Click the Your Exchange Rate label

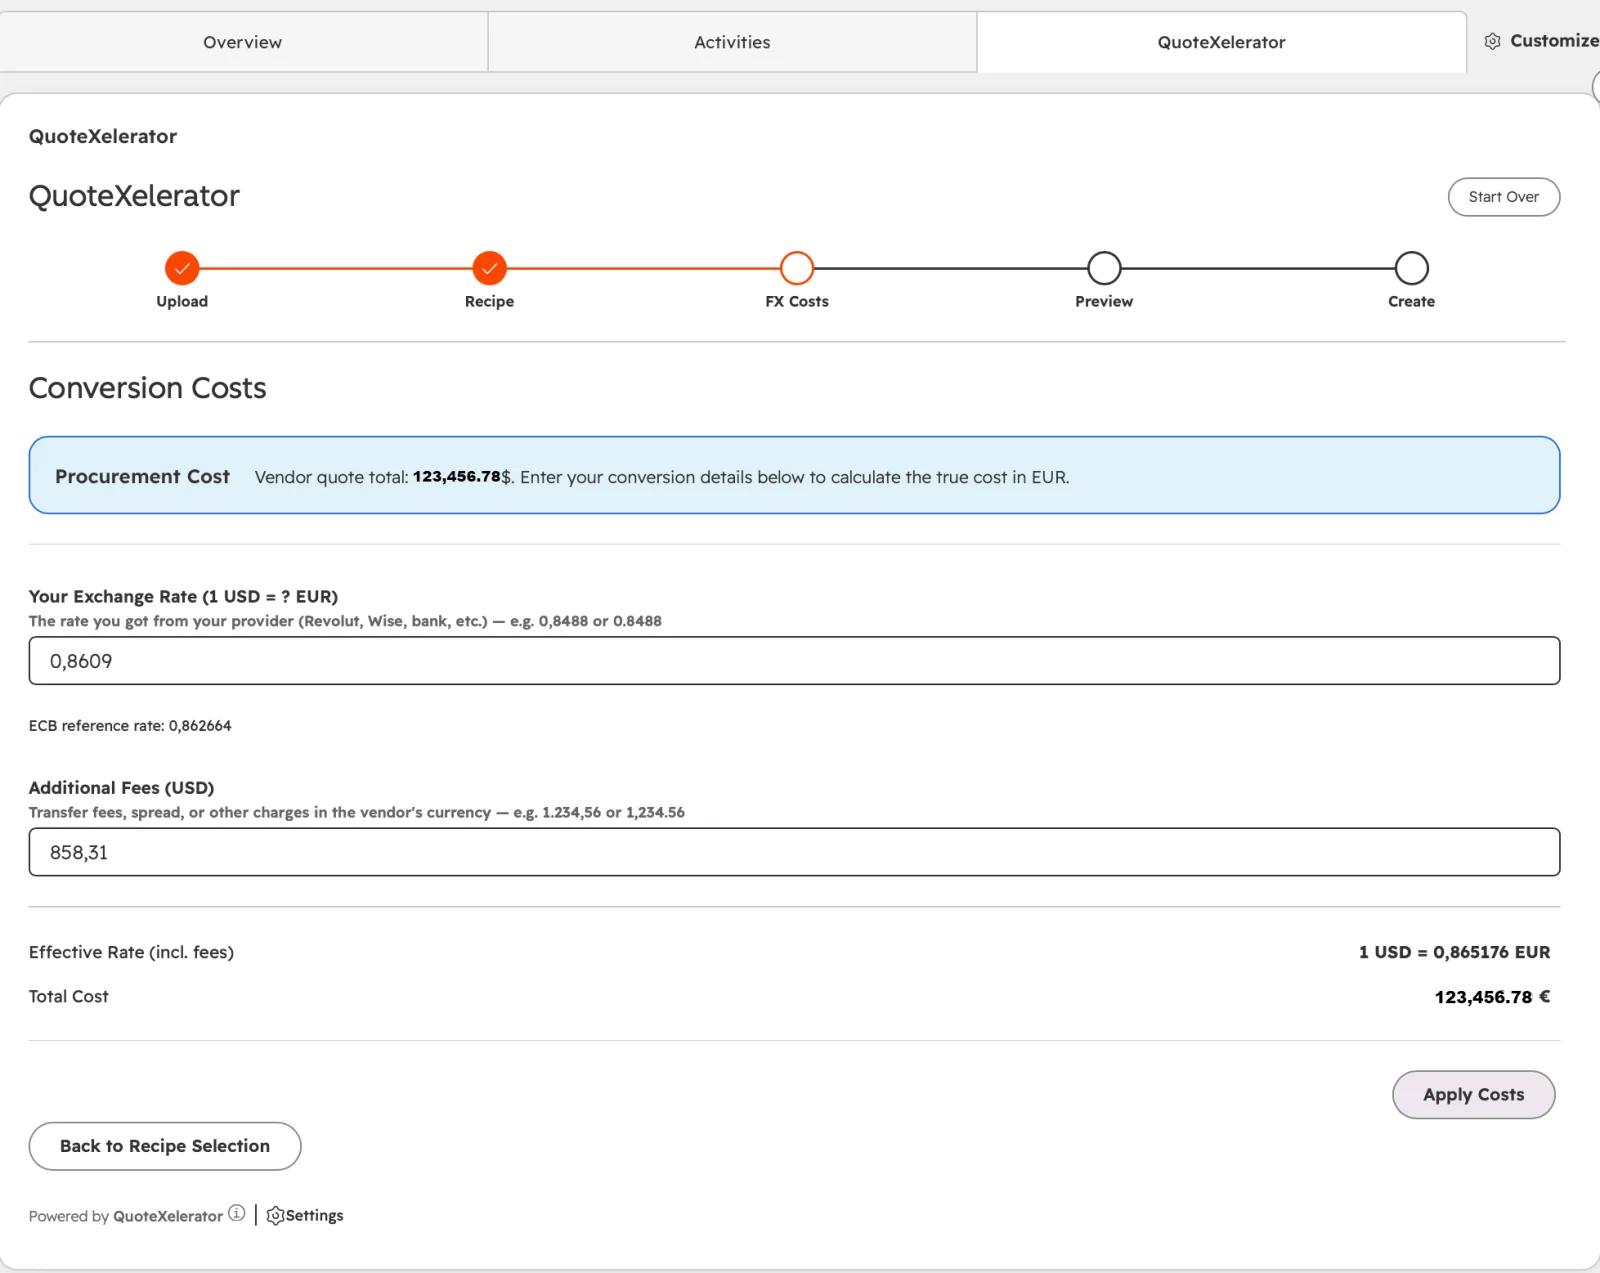click(183, 597)
